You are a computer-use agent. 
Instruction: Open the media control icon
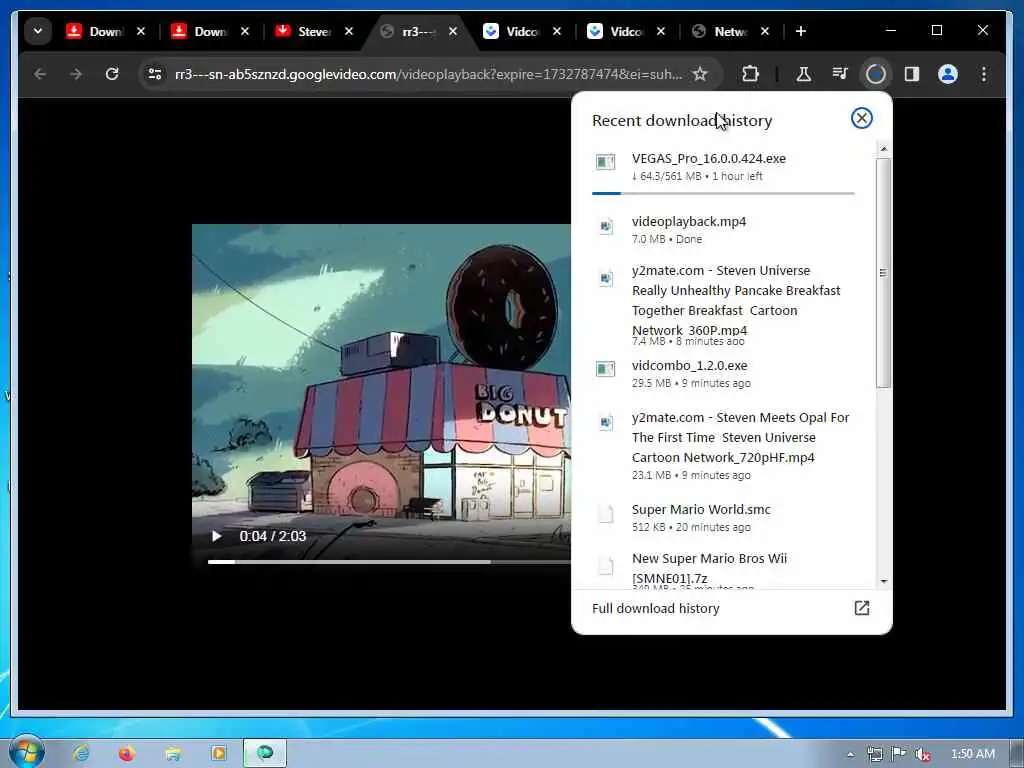[x=840, y=74]
